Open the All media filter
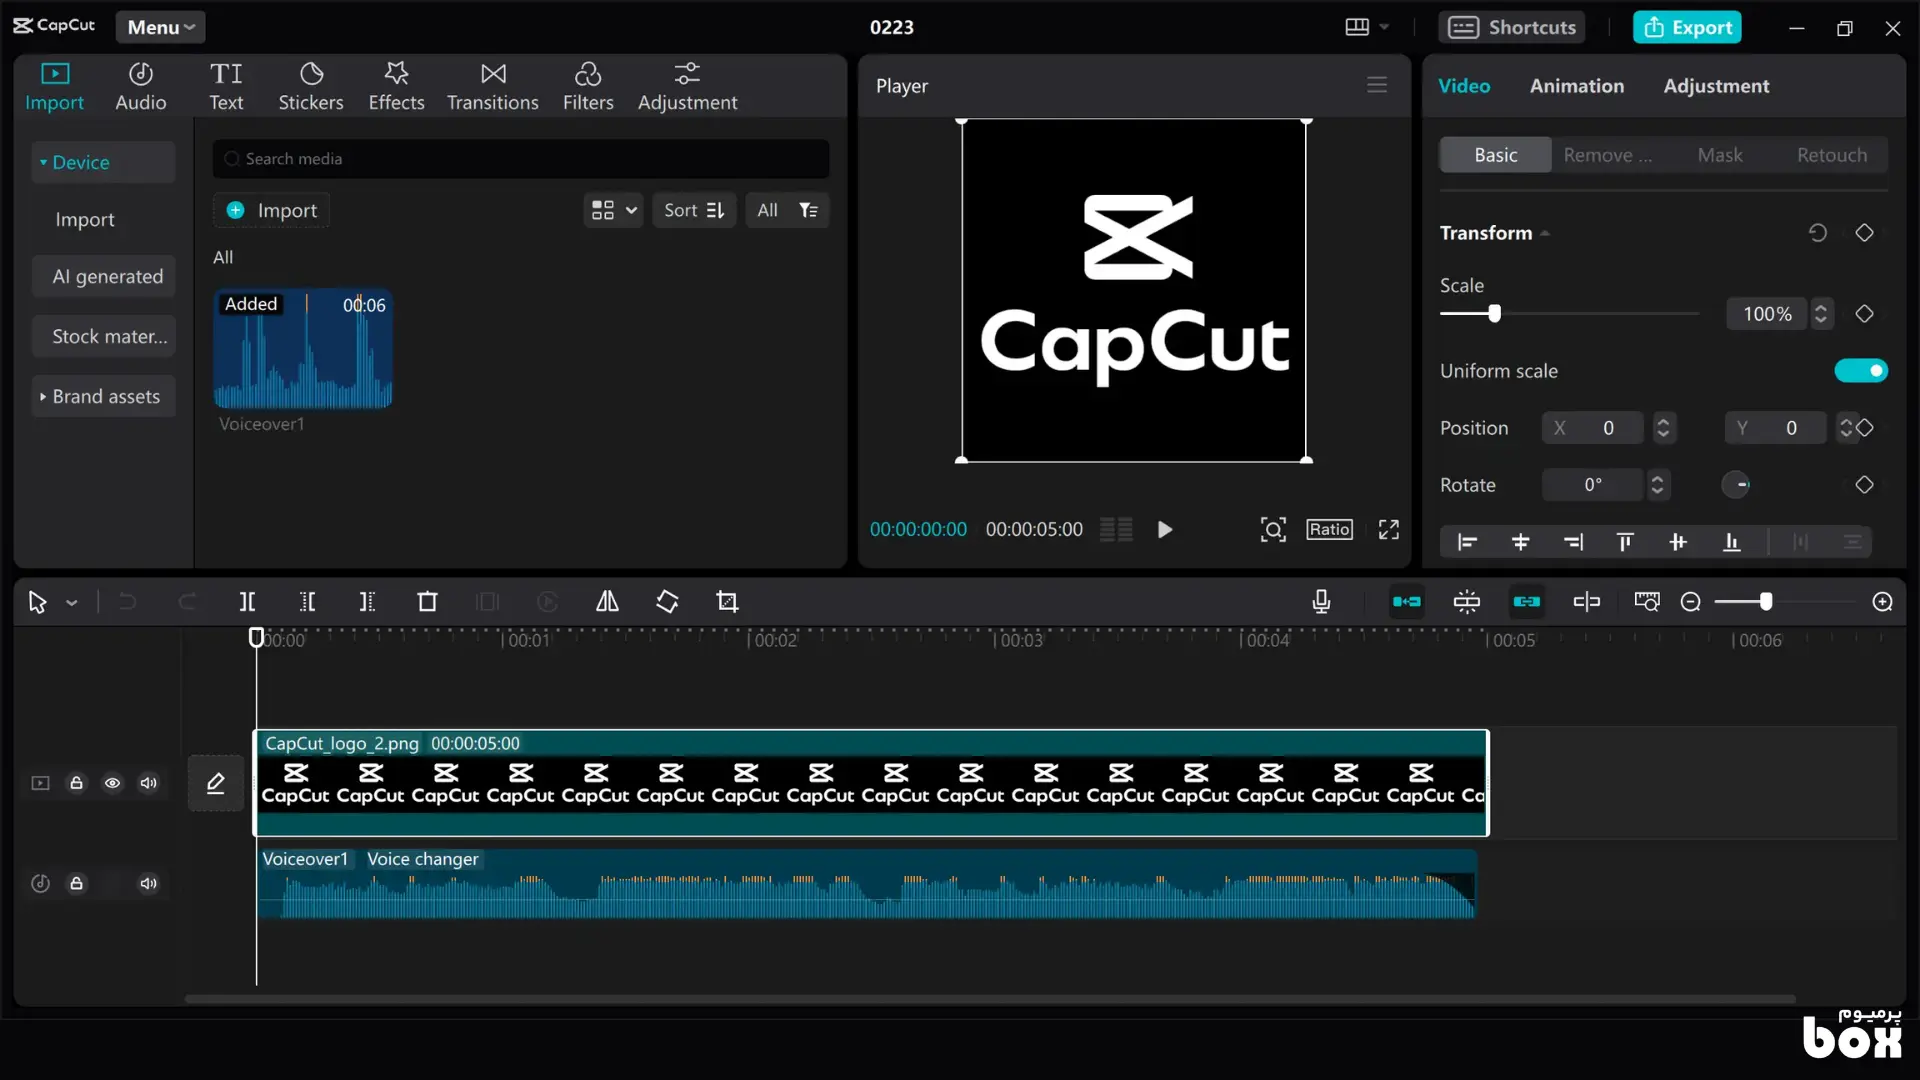The height and width of the screenshot is (1080, 1920). 787,210
